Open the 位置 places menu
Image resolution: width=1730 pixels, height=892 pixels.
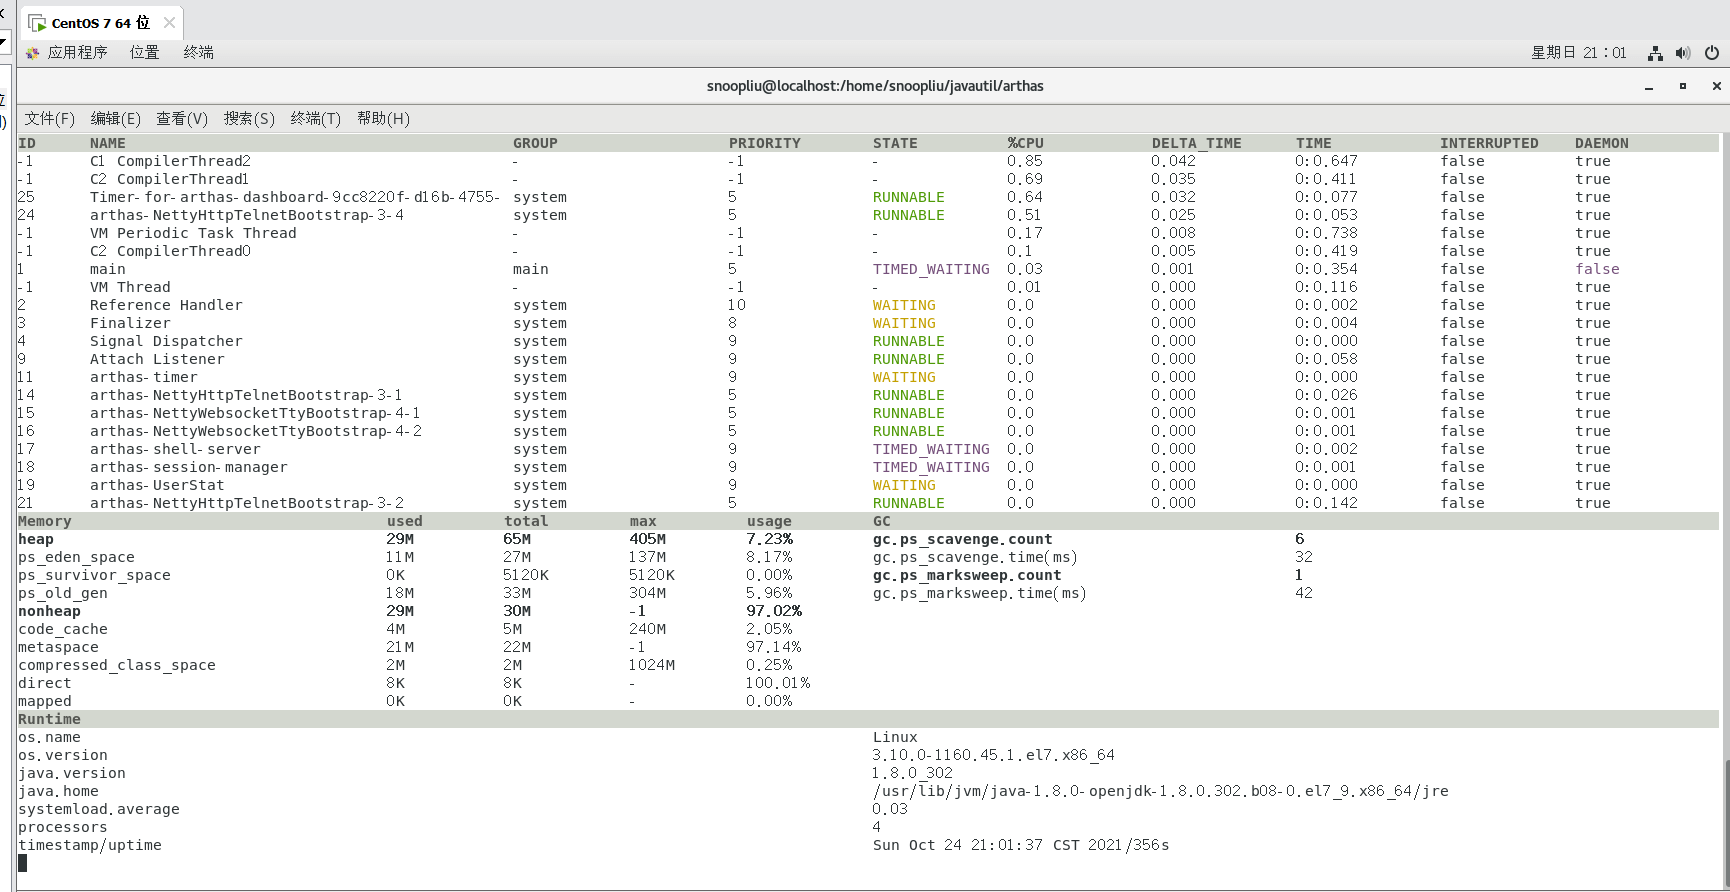point(144,53)
